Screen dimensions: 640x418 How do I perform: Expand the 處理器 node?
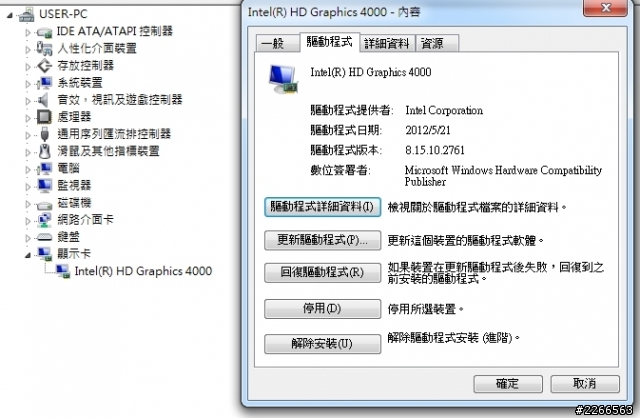point(28,118)
